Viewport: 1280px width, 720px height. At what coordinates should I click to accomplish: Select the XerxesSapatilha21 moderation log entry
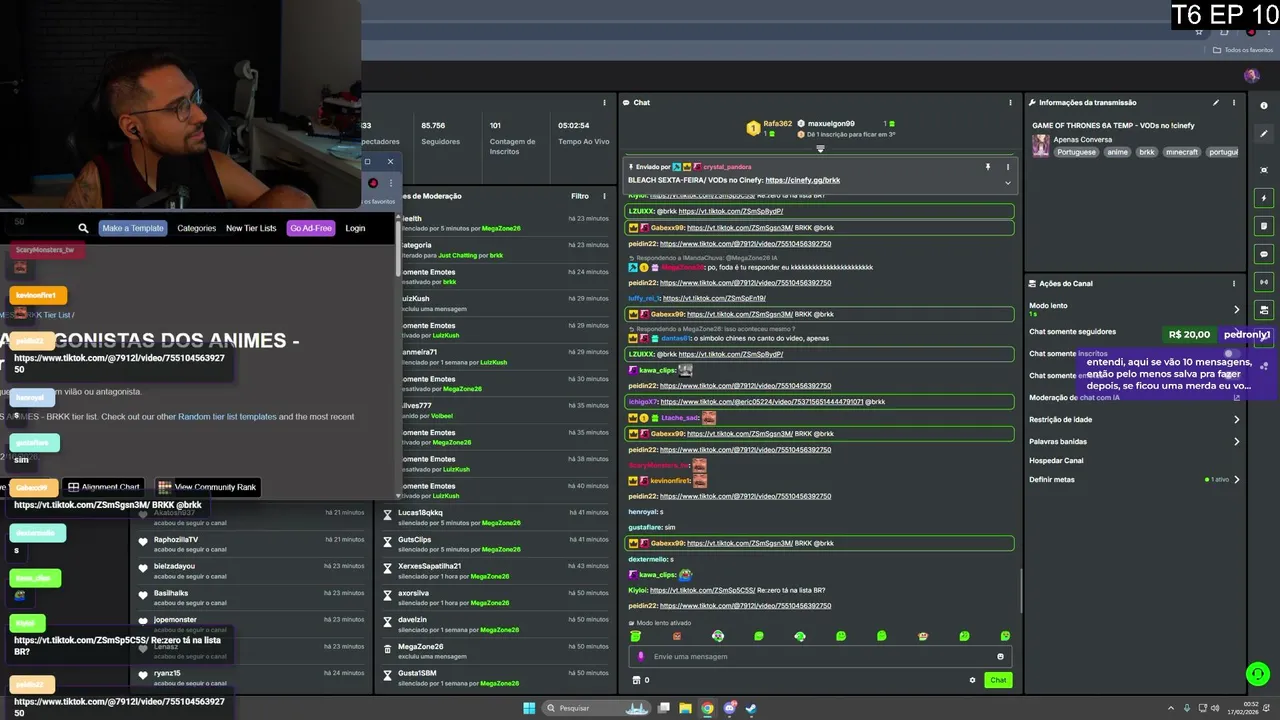pyautogui.click(x=496, y=571)
